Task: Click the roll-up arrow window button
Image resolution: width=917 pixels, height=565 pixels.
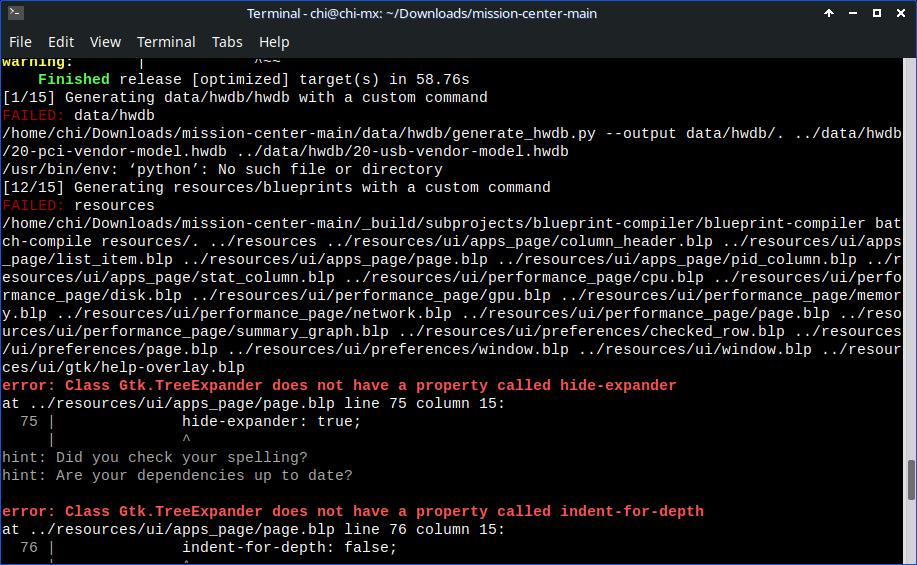Action: (830, 14)
